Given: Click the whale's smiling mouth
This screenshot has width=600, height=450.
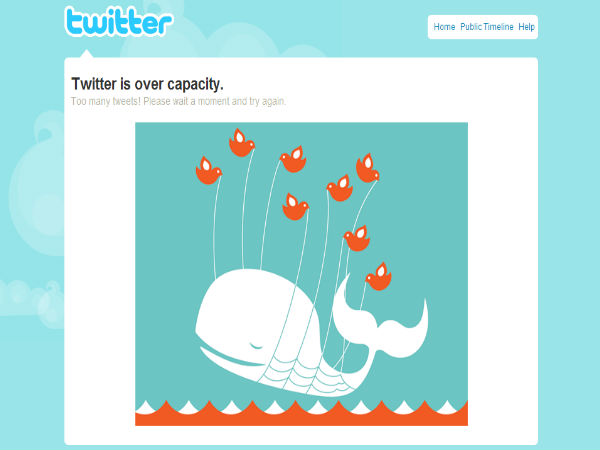Looking at the screenshot, I should (230, 357).
